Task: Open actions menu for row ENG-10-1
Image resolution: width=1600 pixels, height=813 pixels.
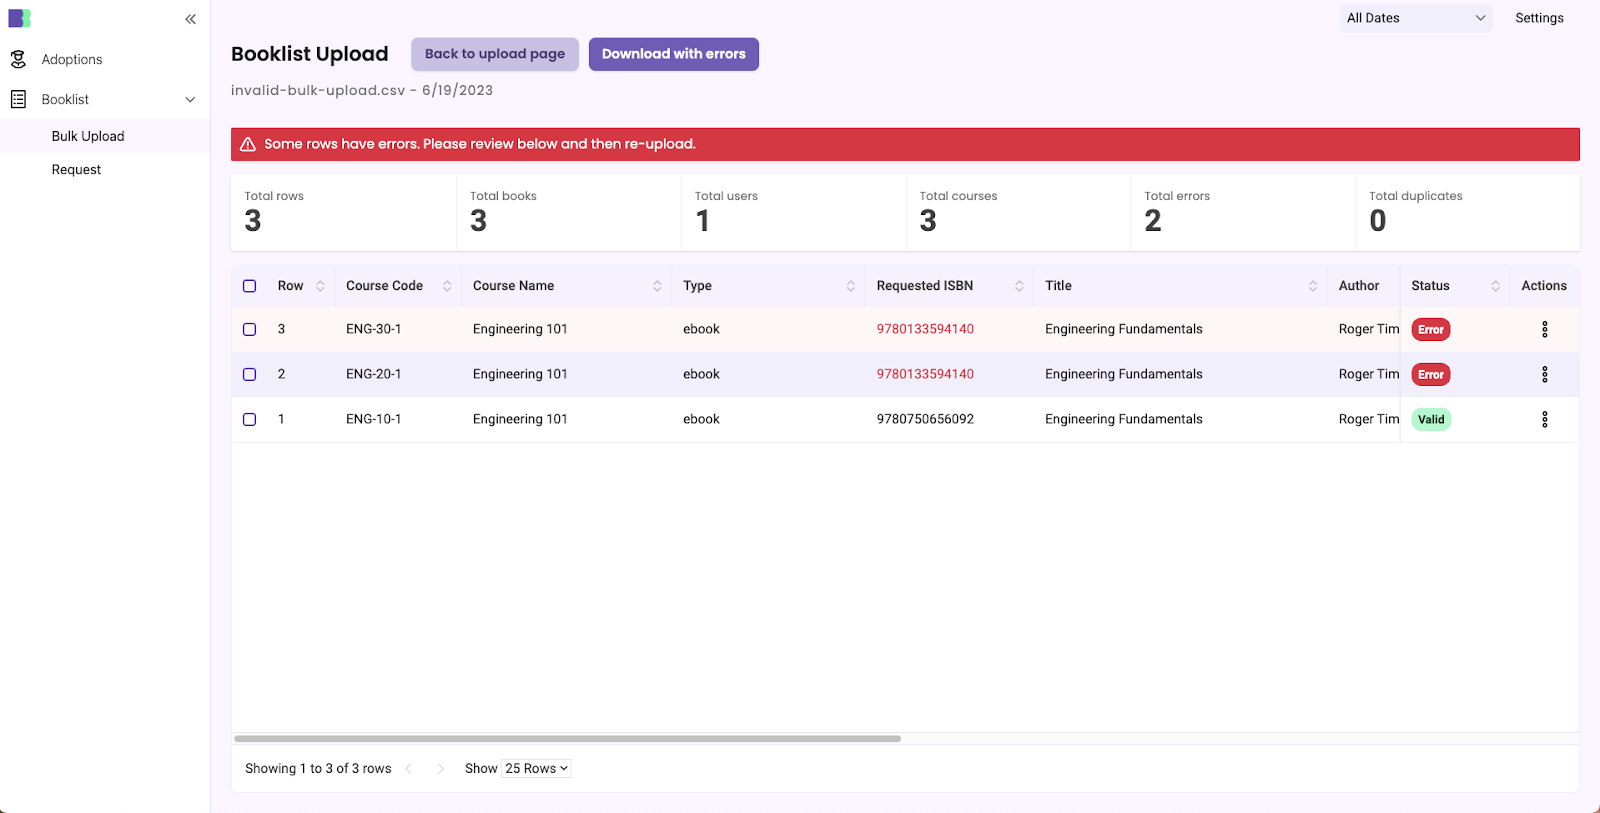Action: tap(1544, 419)
